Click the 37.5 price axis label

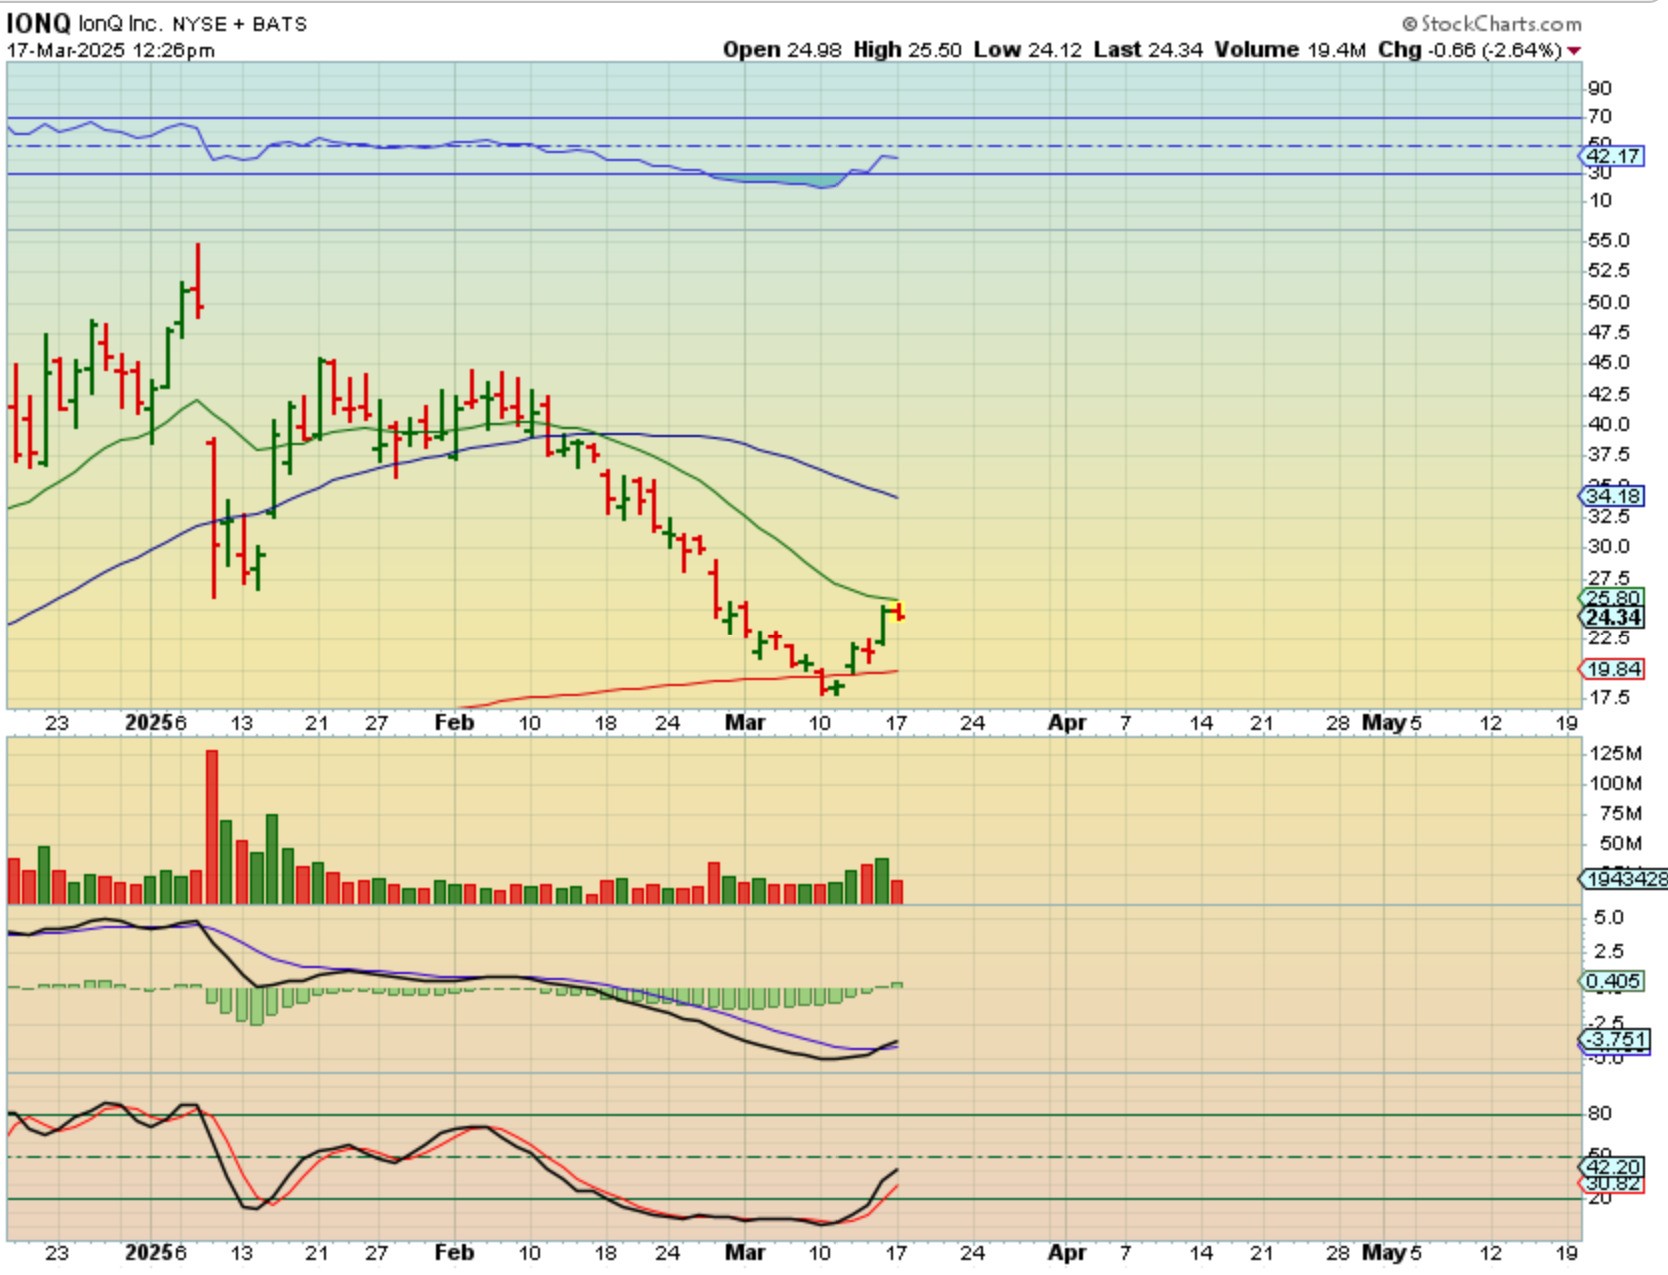1609,455
